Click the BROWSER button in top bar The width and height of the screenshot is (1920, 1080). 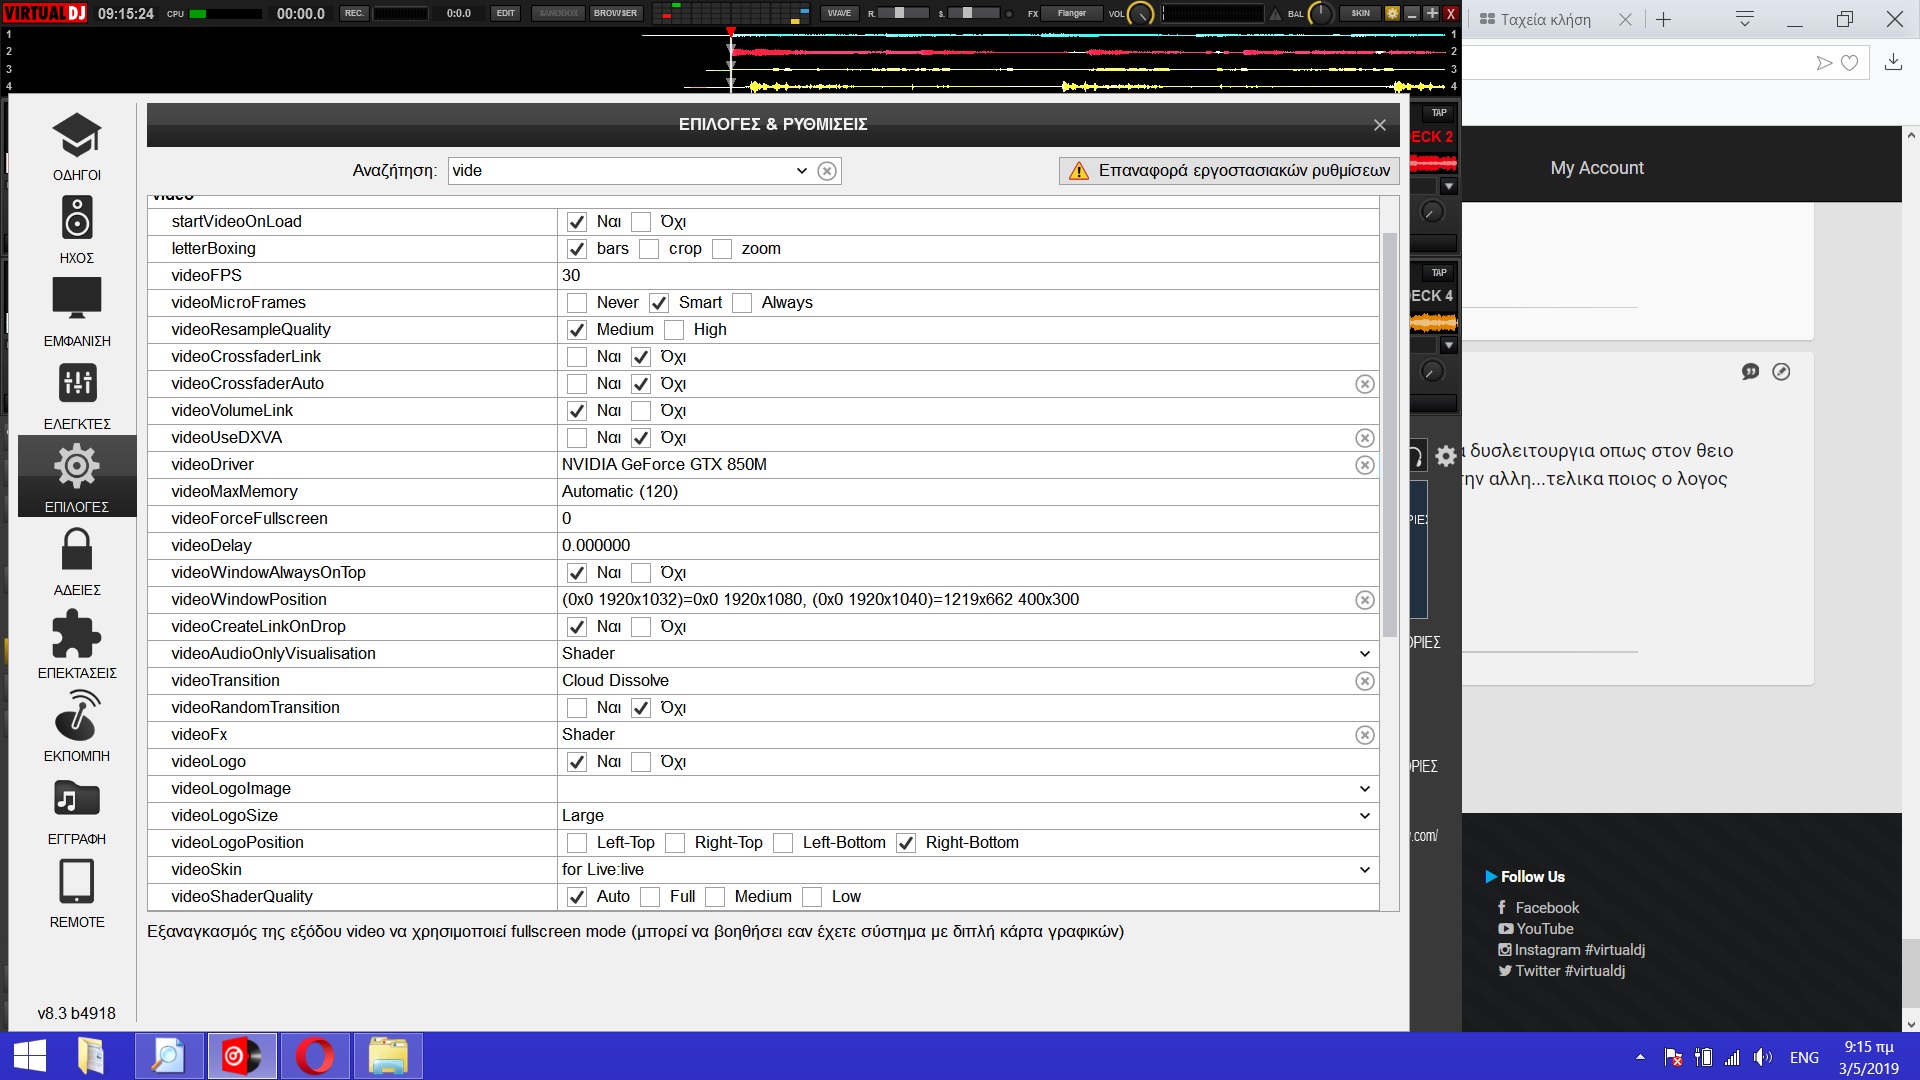point(615,13)
